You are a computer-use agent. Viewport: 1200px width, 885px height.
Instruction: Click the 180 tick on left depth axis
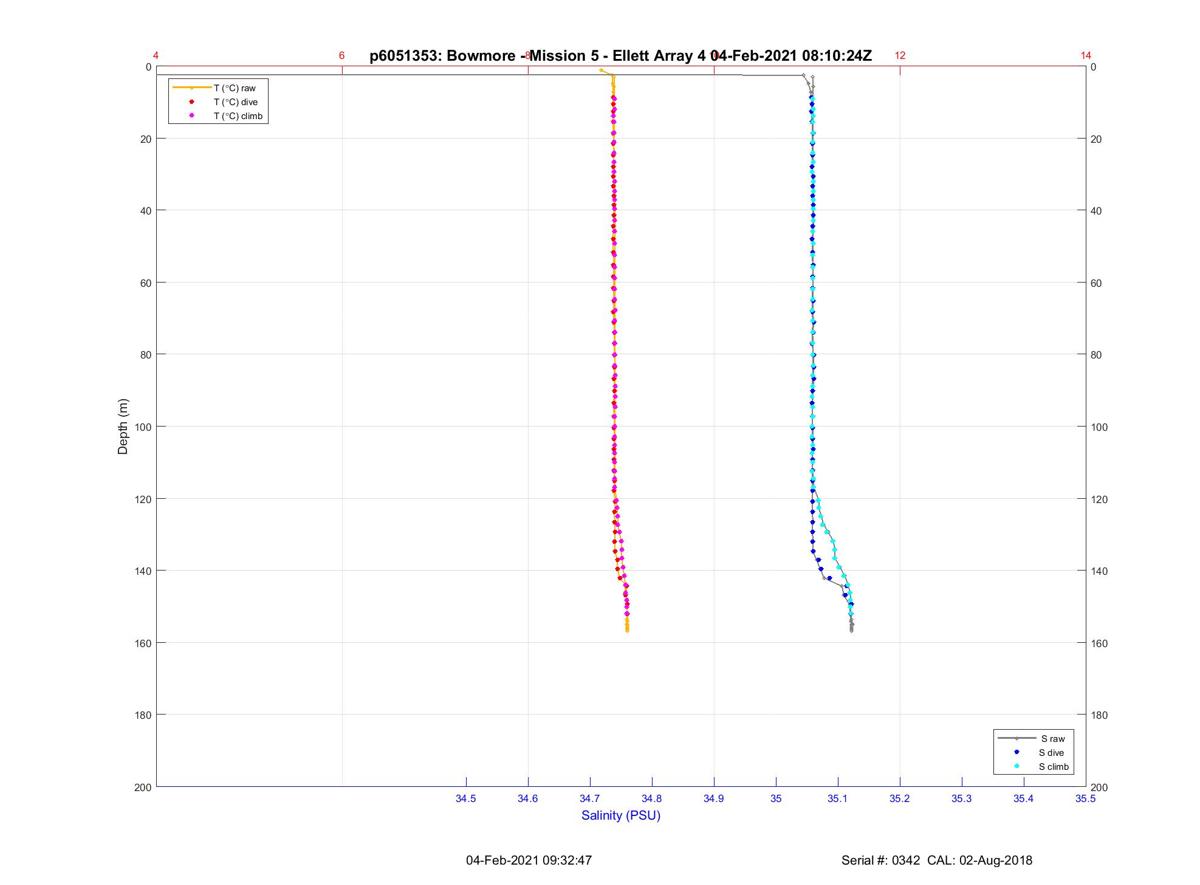tap(142, 715)
